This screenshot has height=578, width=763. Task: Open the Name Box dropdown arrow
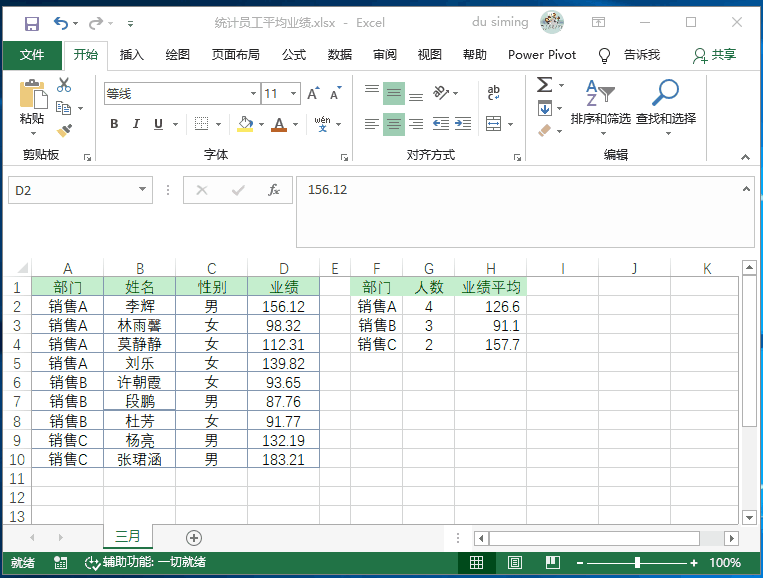pos(143,190)
